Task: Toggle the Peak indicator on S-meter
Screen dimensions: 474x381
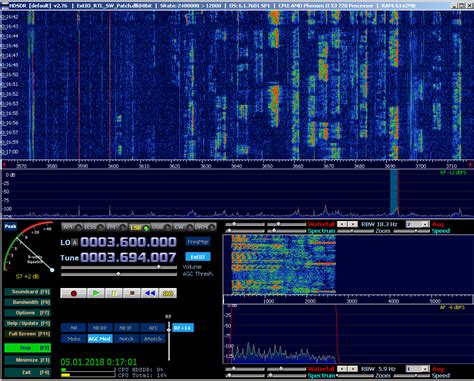Action: point(10,226)
